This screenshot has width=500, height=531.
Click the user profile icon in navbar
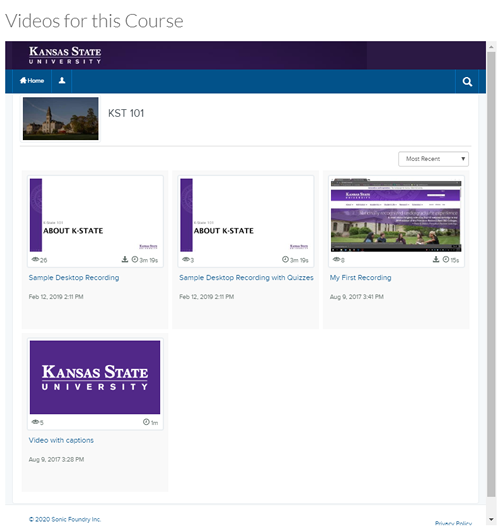[62, 81]
